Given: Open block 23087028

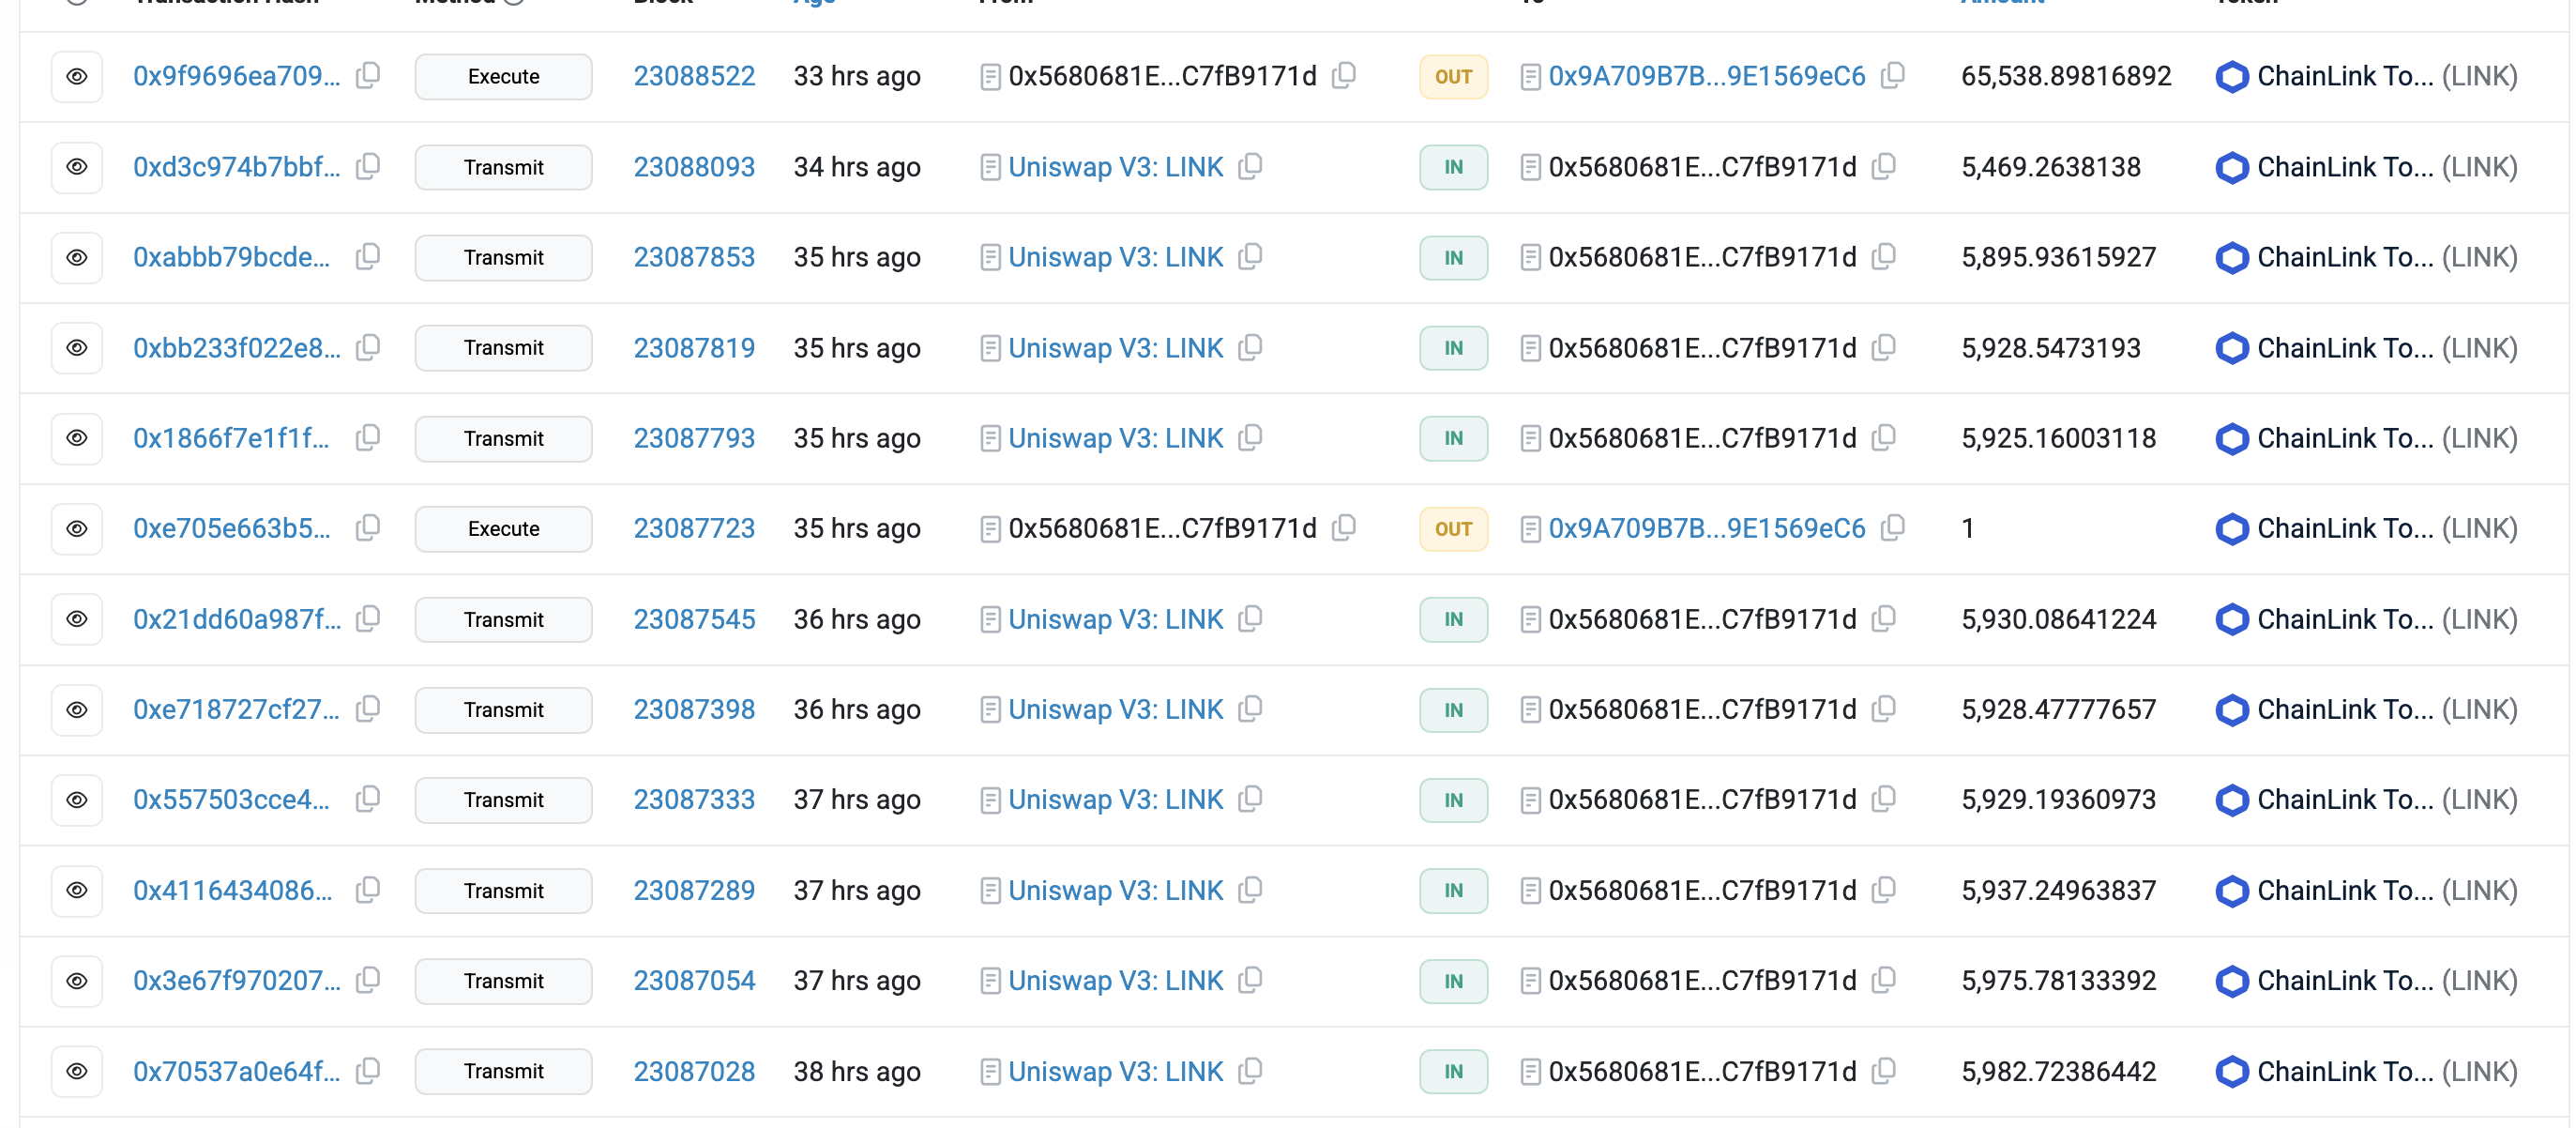Looking at the screenshot, I should [694, 1071].
